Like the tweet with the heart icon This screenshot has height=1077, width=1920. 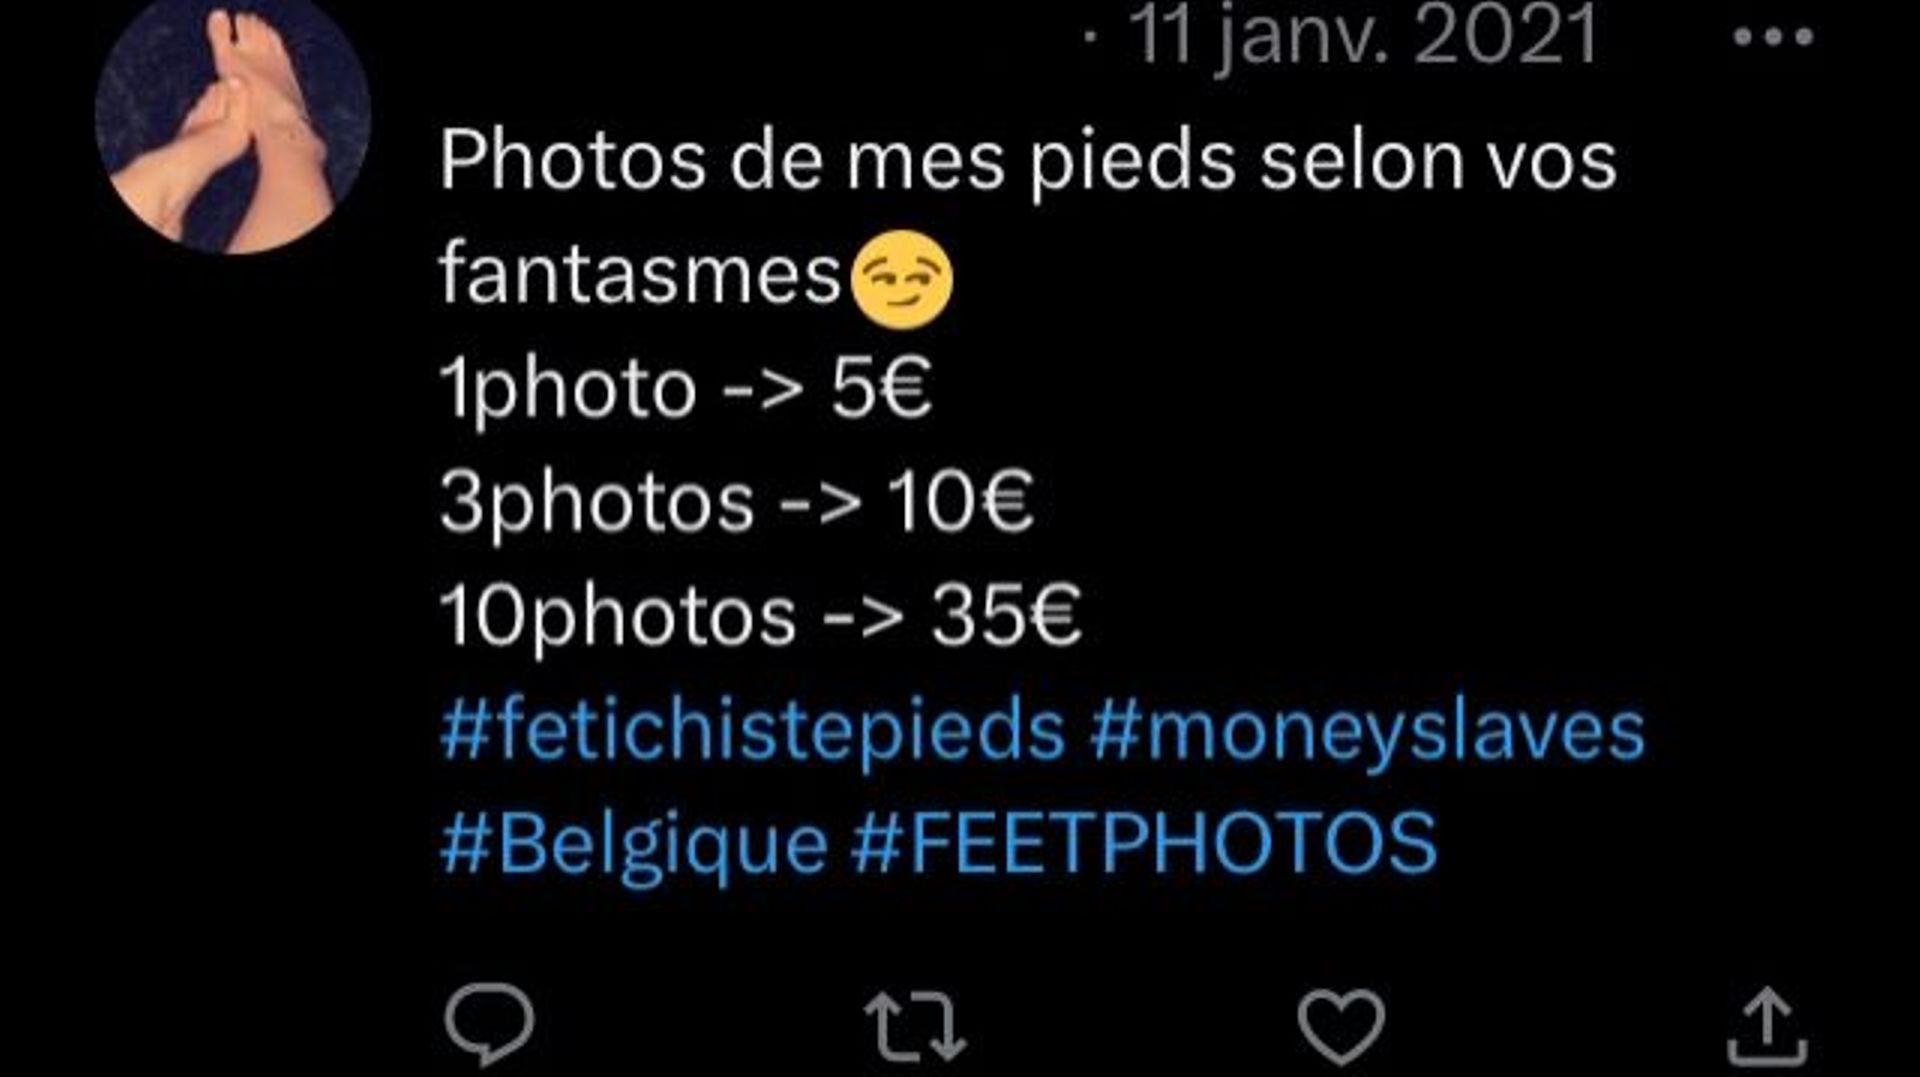(x=1341, y=1027)
